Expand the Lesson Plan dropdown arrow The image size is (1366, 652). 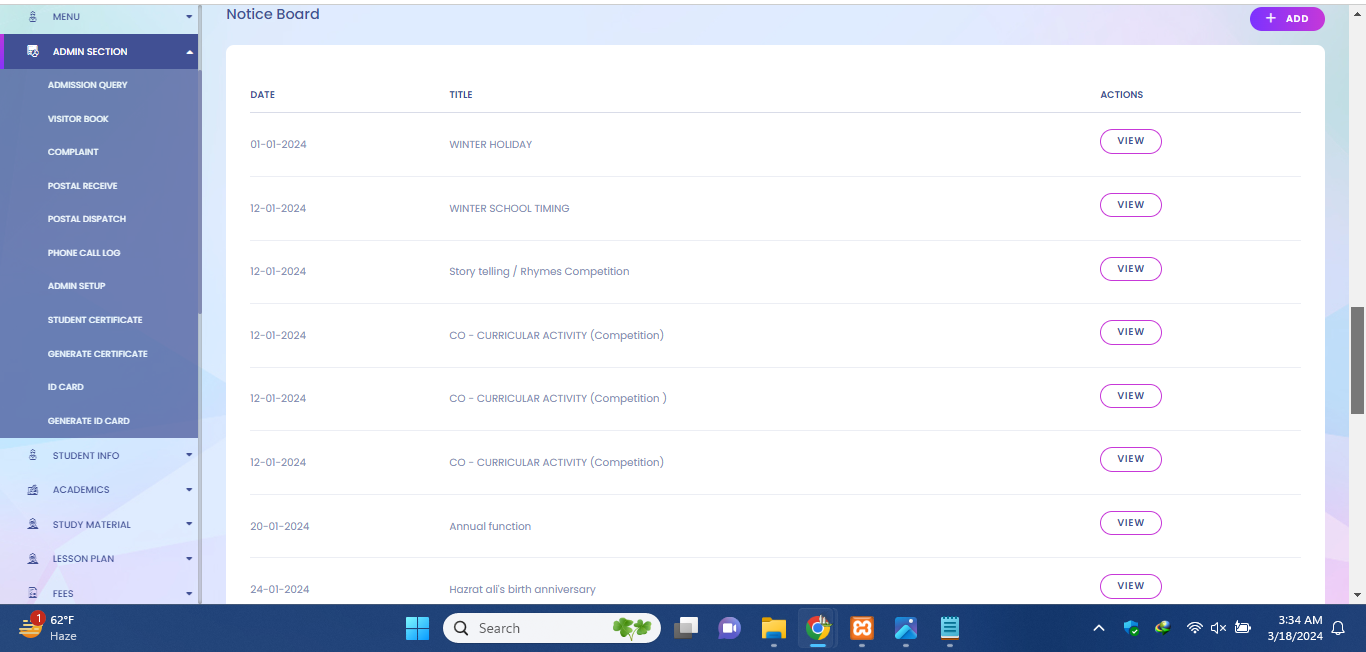[189, 559]
